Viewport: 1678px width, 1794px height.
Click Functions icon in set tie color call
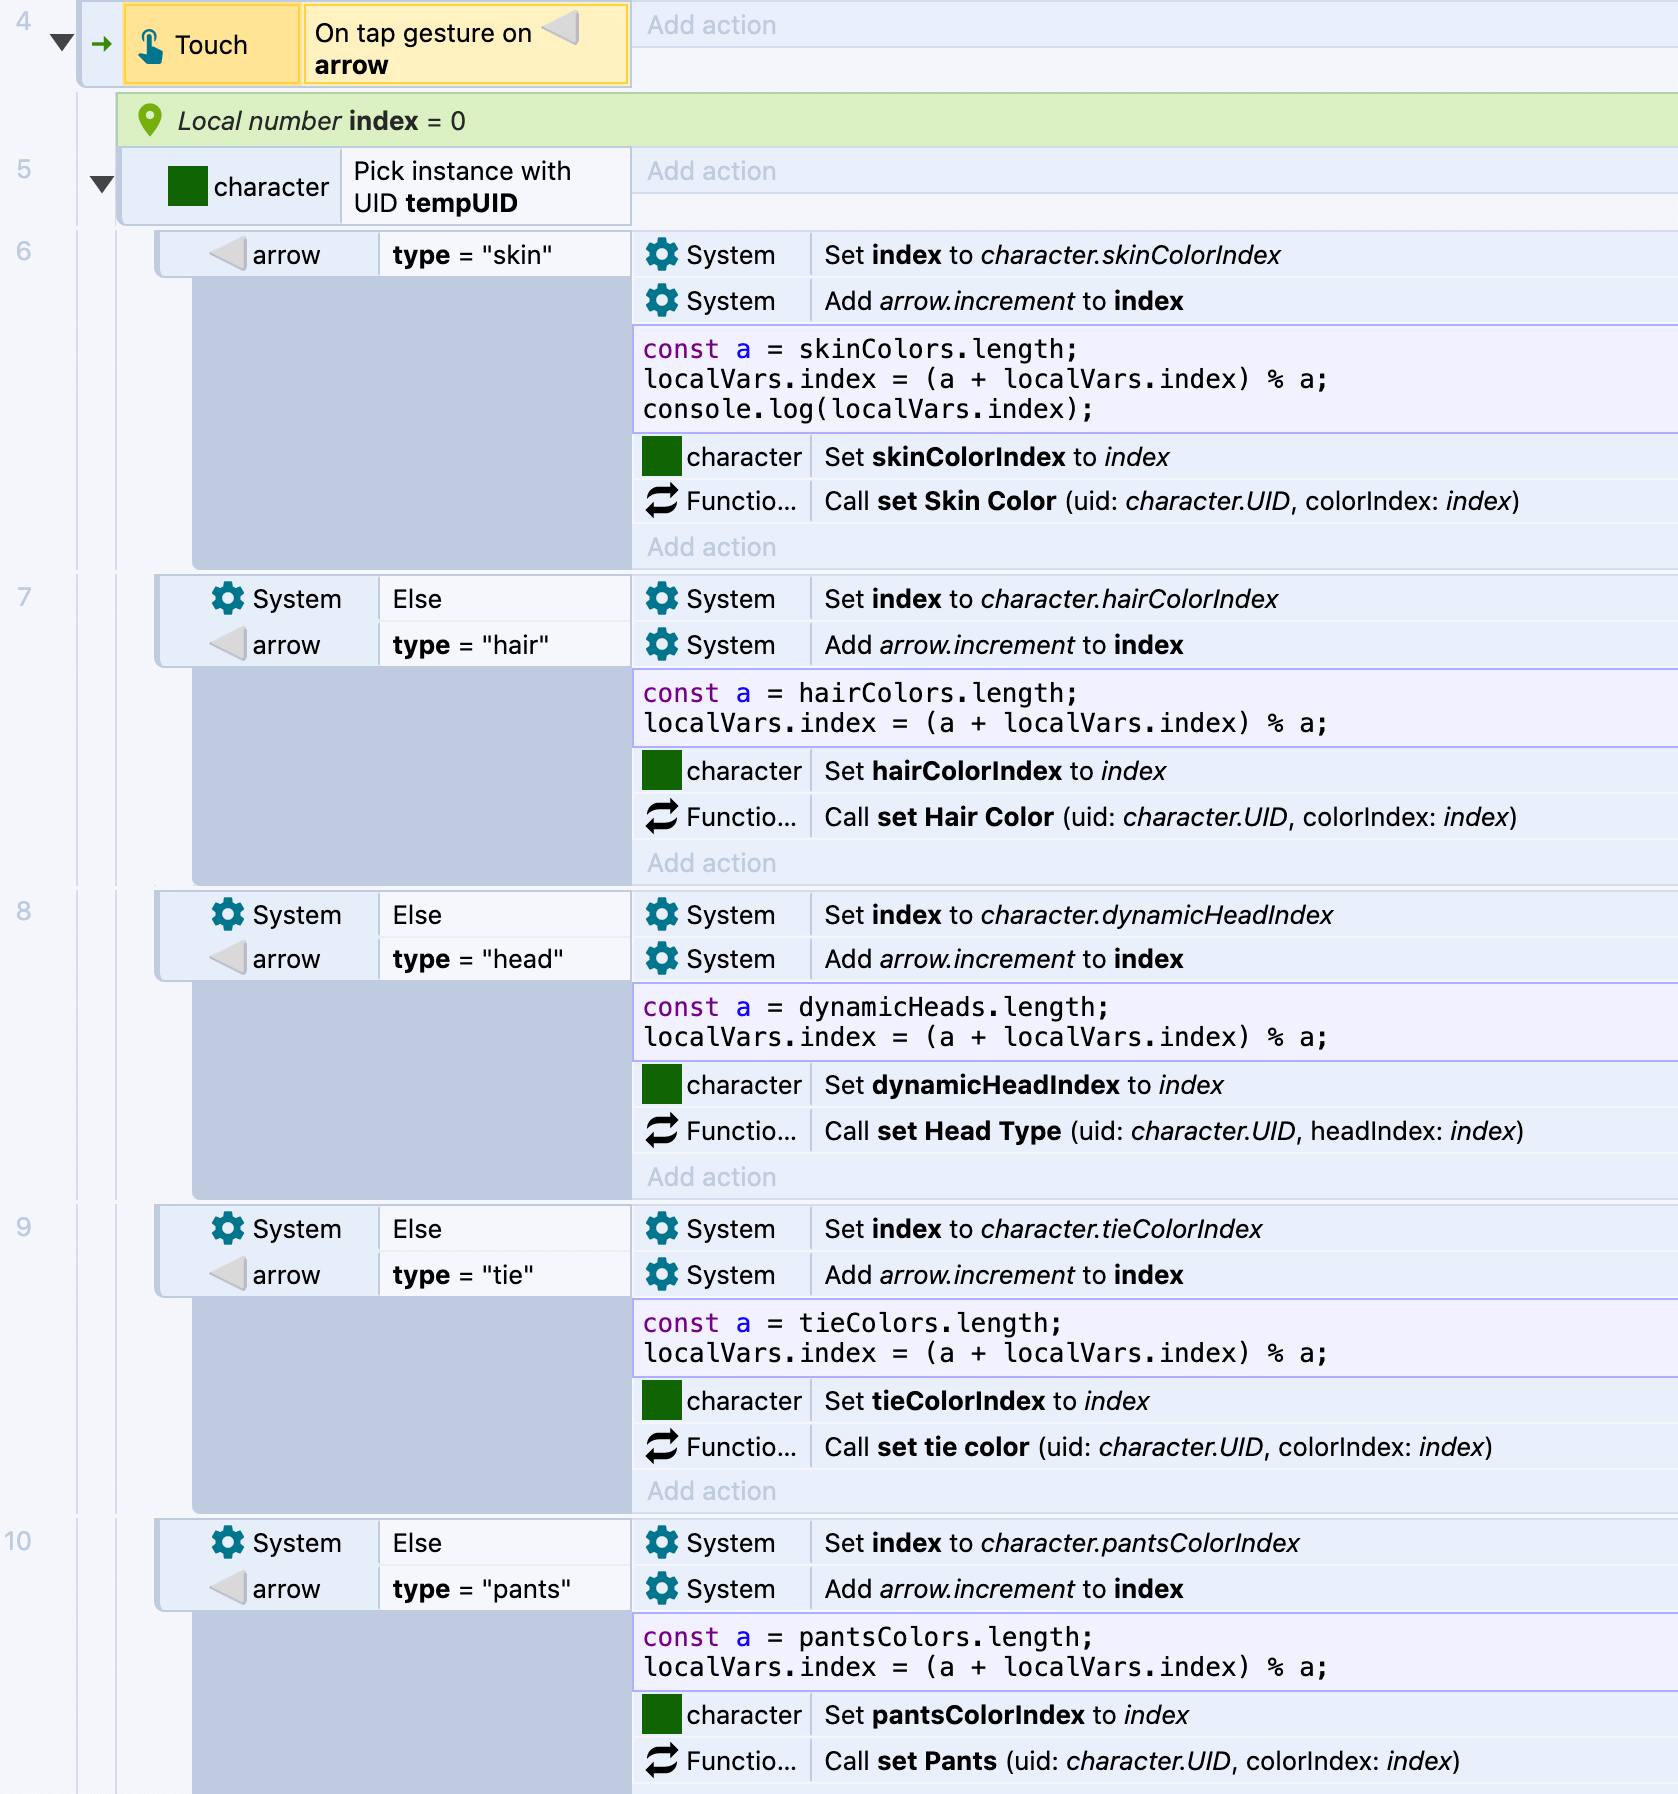click(x=662, y=1446)
